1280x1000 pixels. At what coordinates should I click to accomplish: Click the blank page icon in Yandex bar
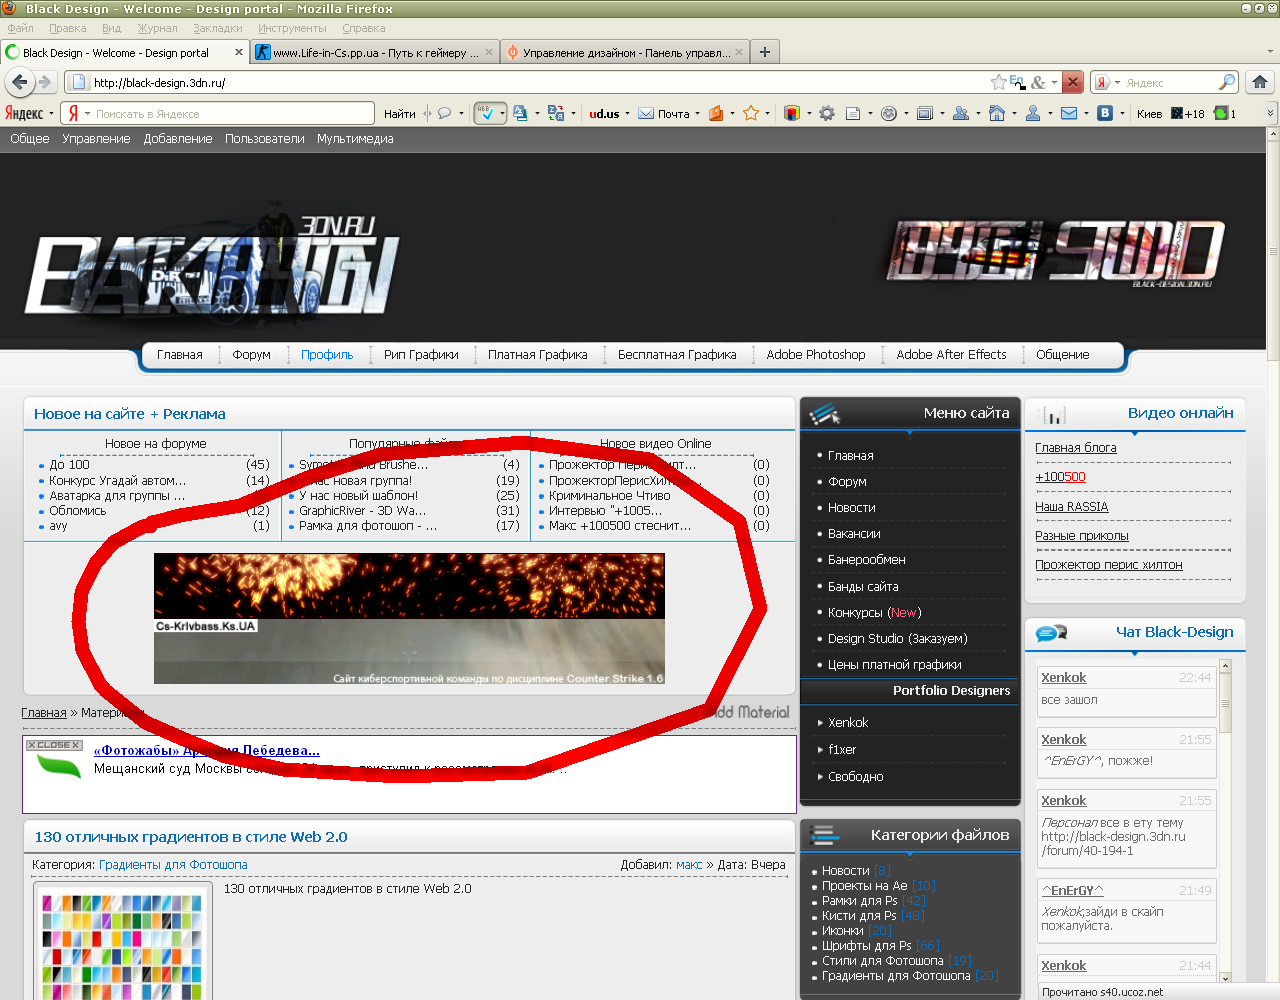click(853, 113)
